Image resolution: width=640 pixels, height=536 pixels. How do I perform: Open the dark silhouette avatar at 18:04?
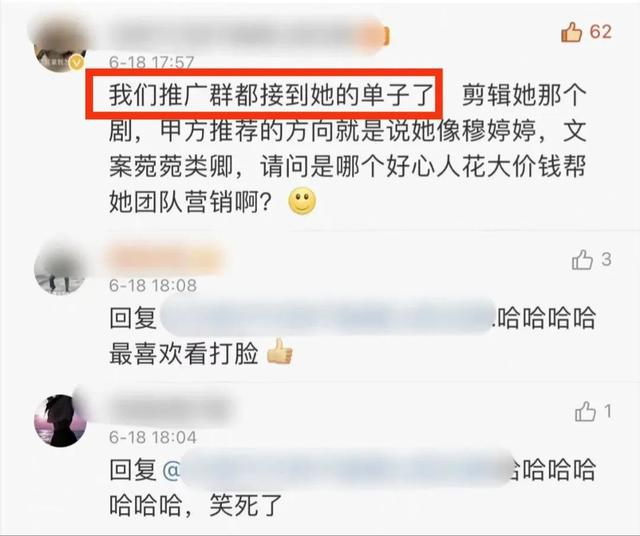(60, 420)
